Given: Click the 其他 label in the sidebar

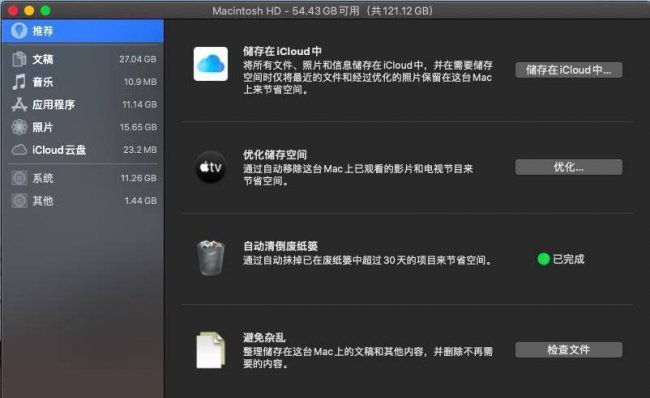Looking at the screenshot, I should click(x=43, y=201).
